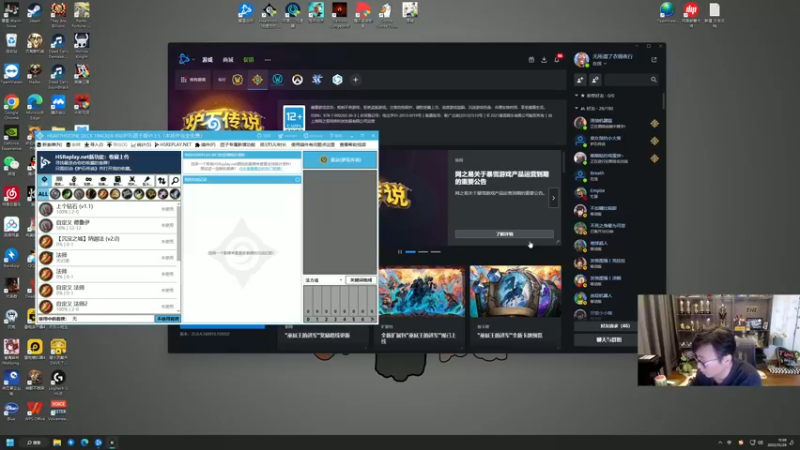Open HSREPLAY.NET menu in Deck Tracker
The image size is (800, 450).
[173, 145]
